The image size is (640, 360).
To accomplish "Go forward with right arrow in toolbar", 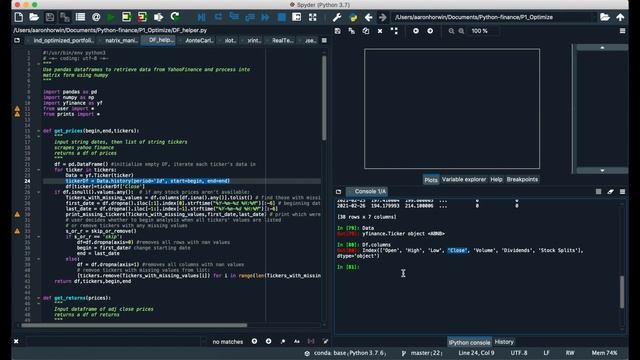I will point(382,17).
